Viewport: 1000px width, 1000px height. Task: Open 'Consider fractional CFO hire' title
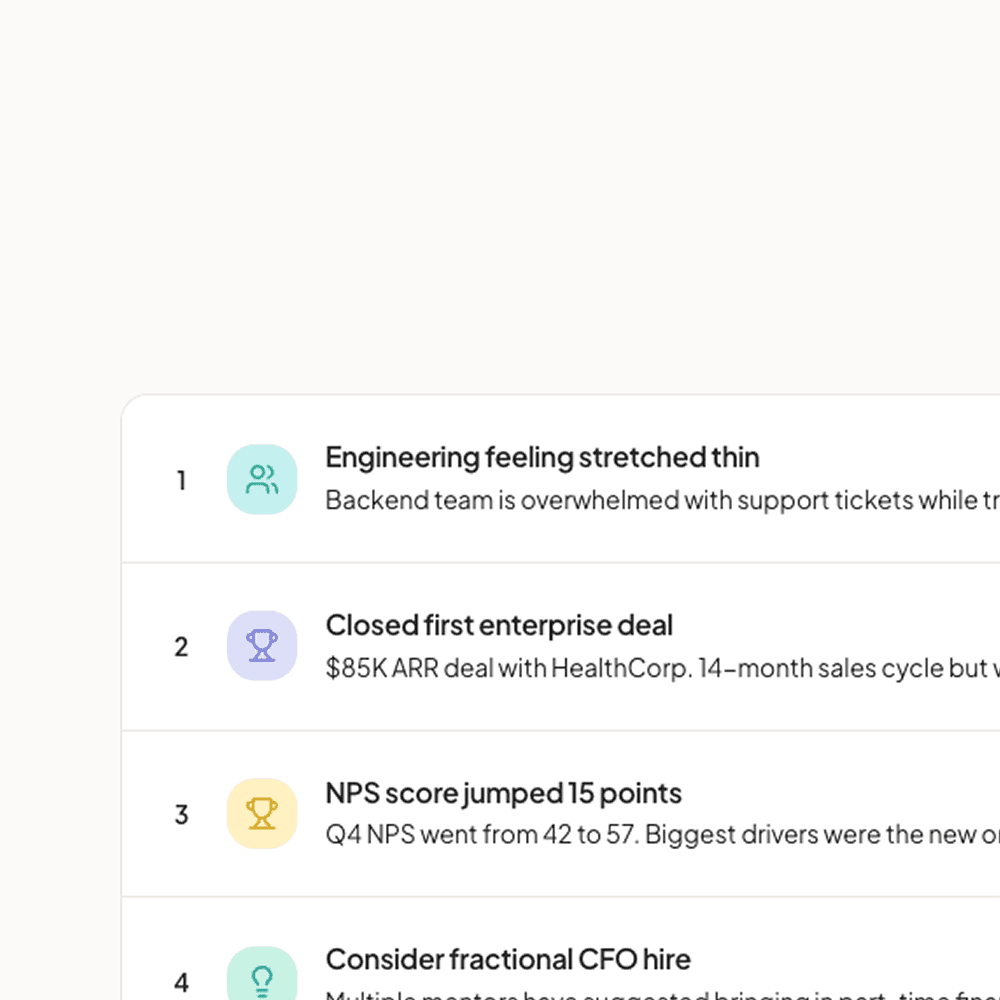tap(508, 960)
